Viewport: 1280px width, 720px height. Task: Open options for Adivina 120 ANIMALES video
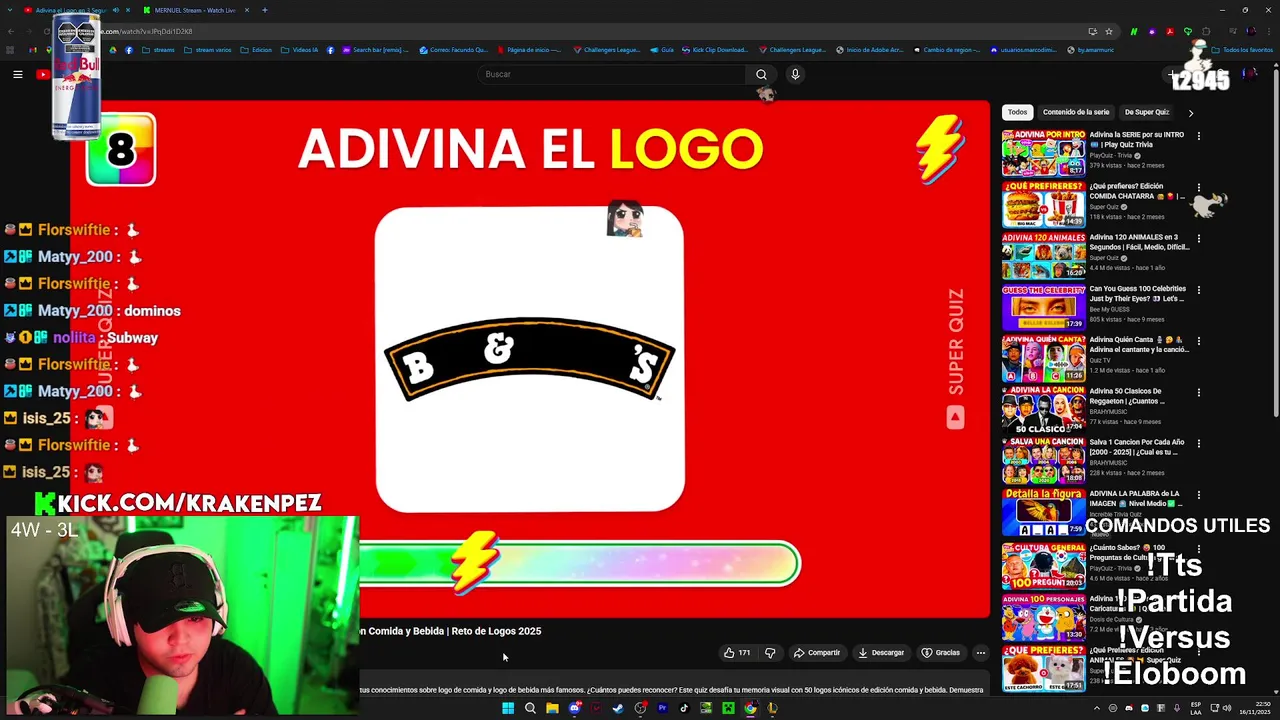tap(1199, 238)
